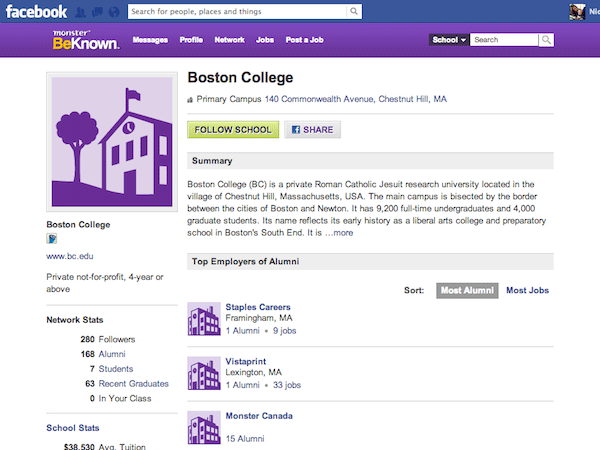Screen dimensions: 600x450
Task: Click the 9 jobs link for Staples
Action: click(x=285, y=331)
